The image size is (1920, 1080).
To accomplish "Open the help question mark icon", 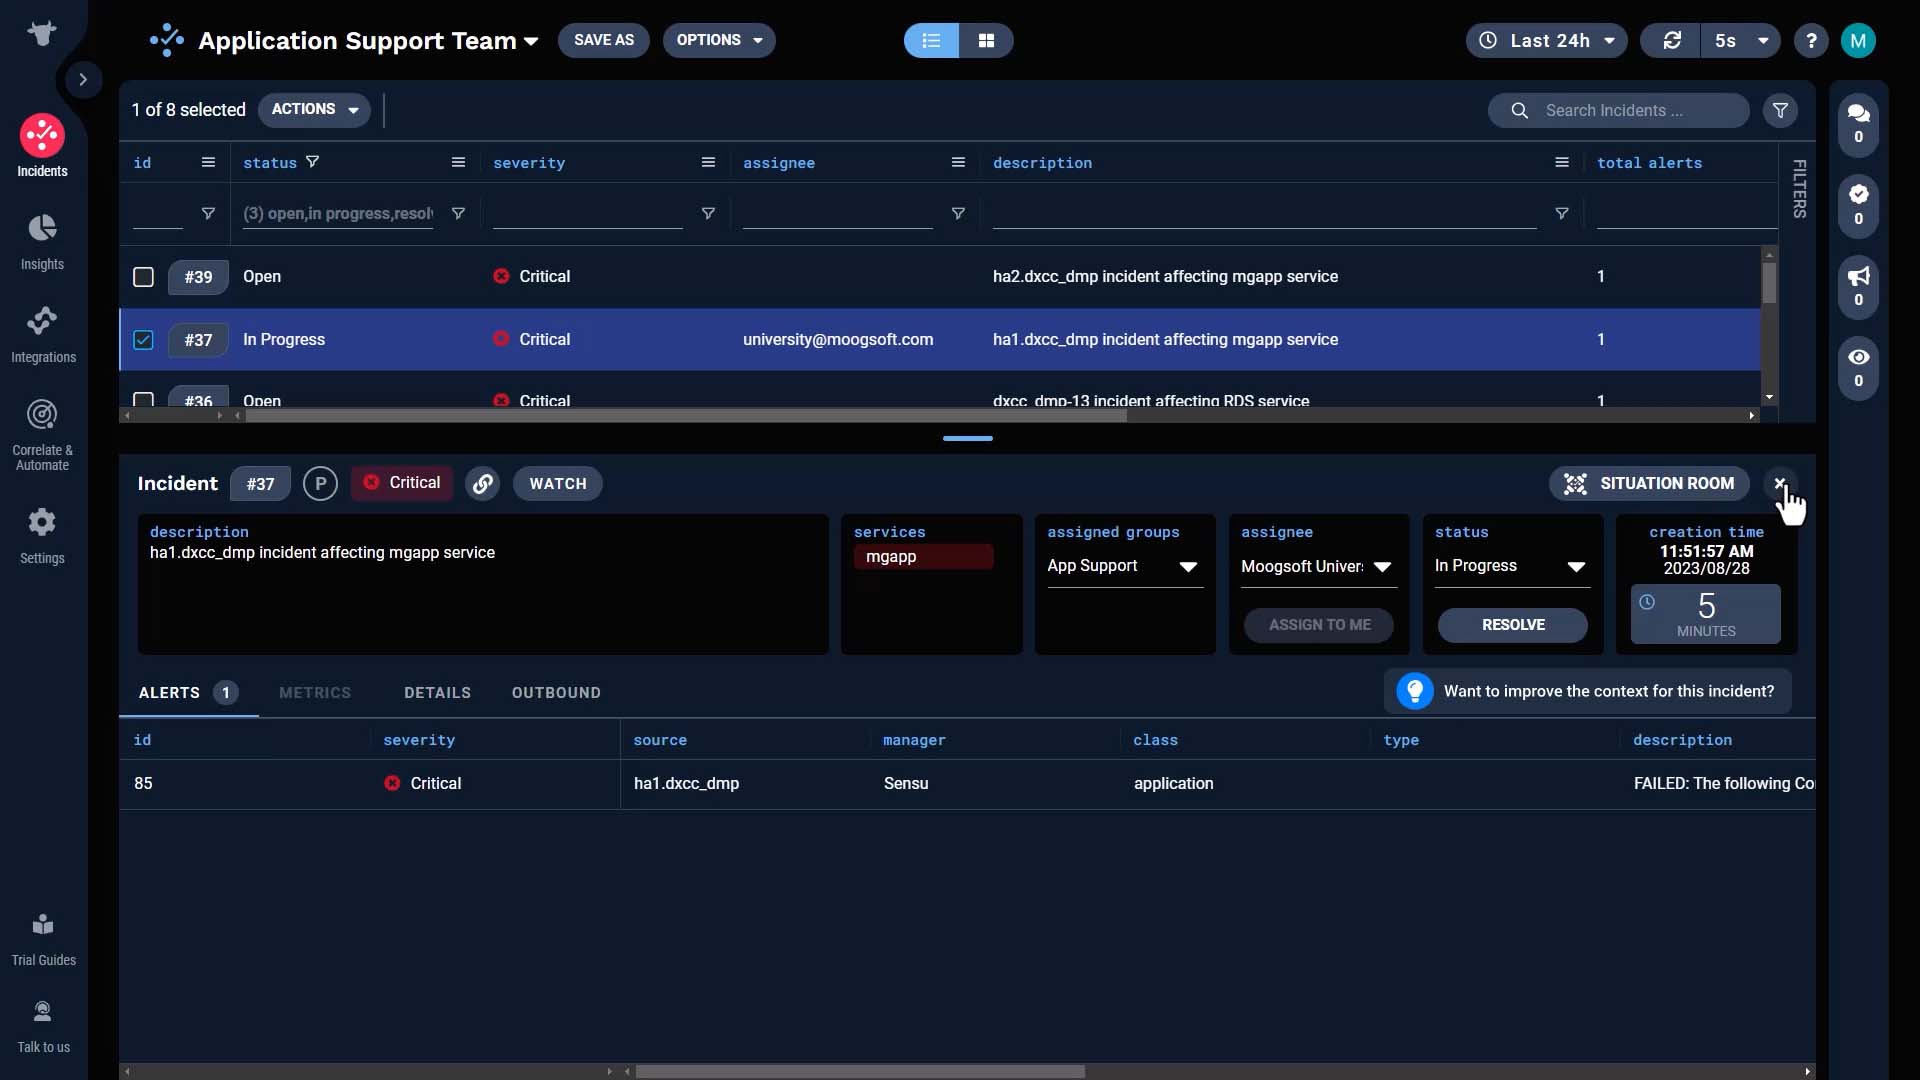I will pyautogui.click(x=1811, y=41).
